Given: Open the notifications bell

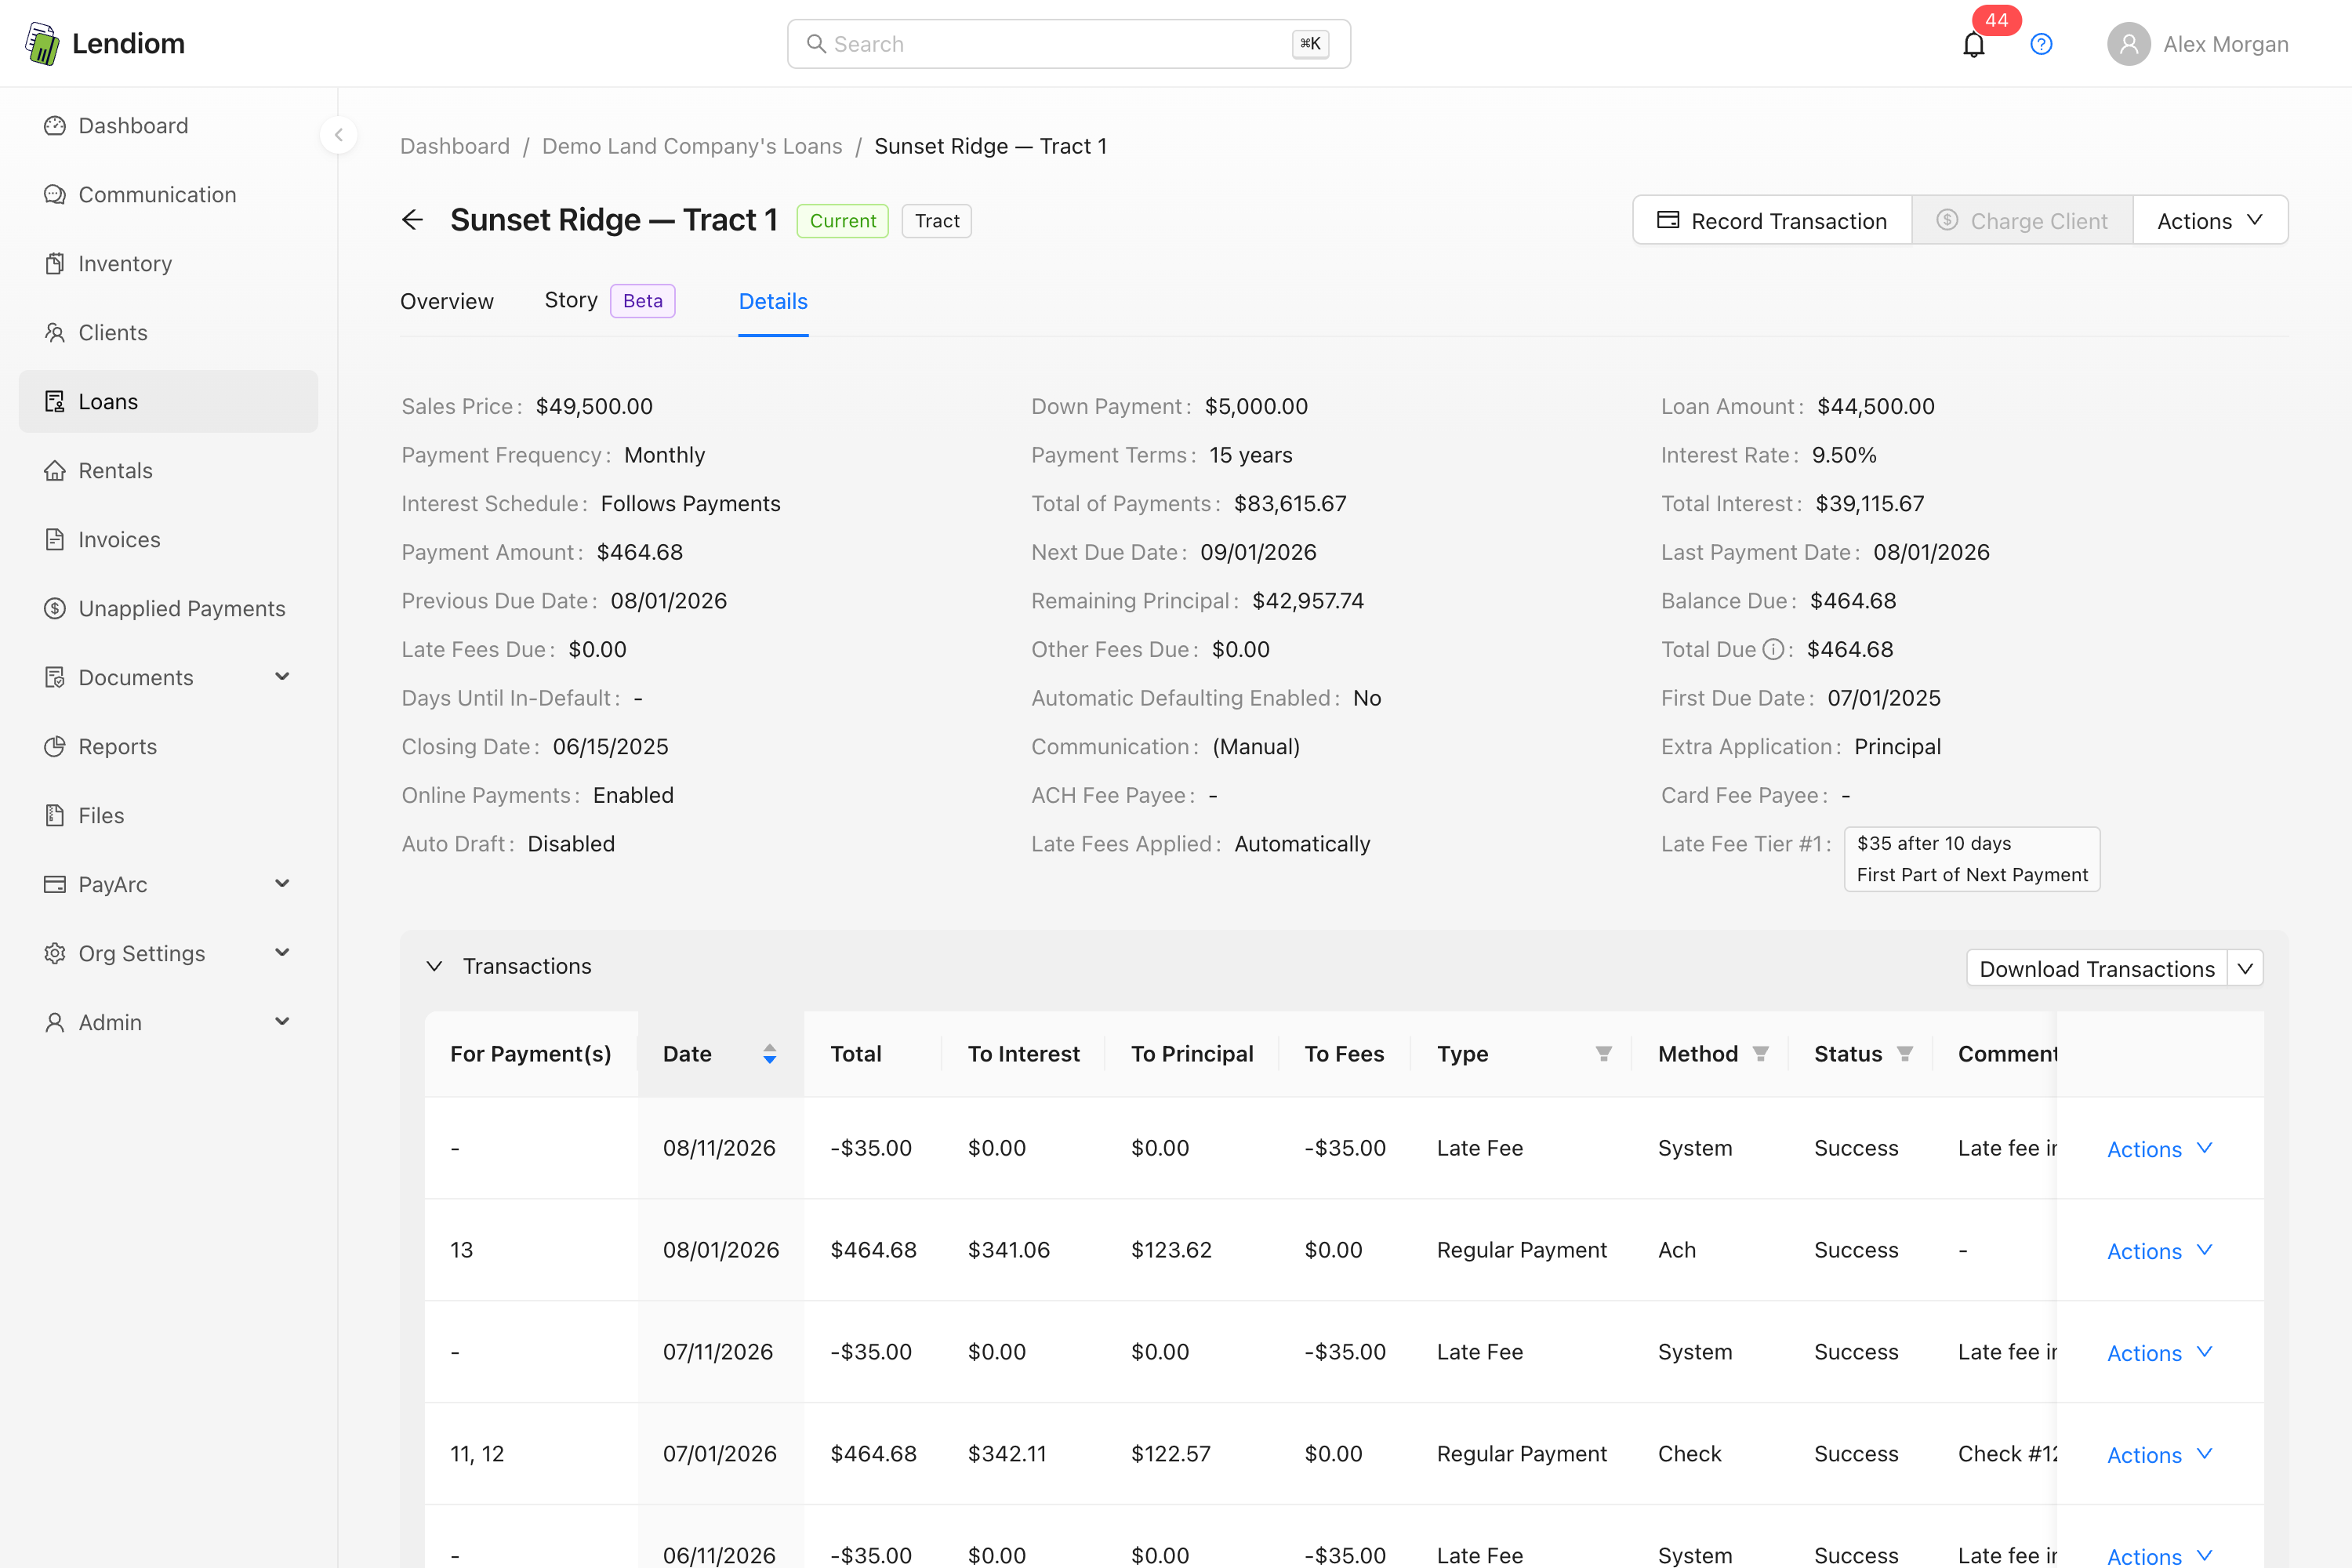Looking at the screenshot, I should (1973, 44).
